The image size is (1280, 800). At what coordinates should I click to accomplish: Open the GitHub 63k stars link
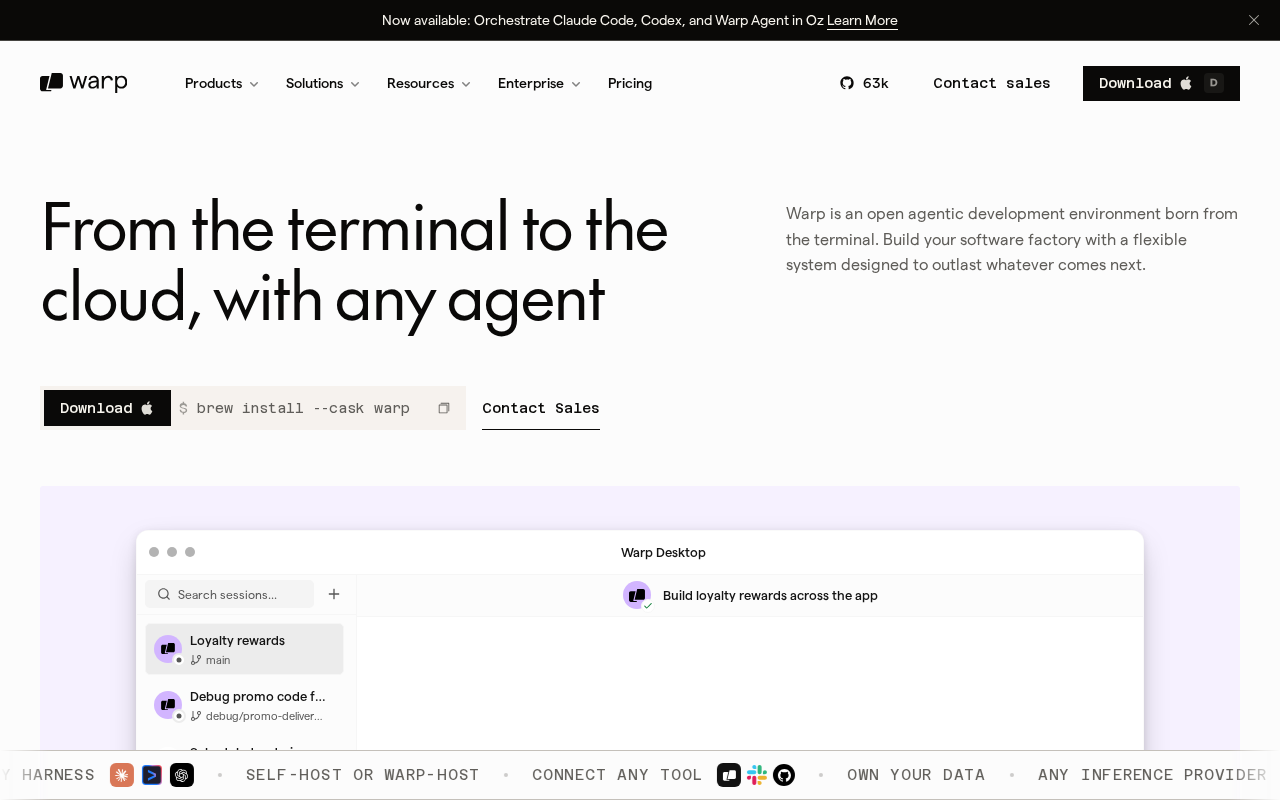click(864, 83)
